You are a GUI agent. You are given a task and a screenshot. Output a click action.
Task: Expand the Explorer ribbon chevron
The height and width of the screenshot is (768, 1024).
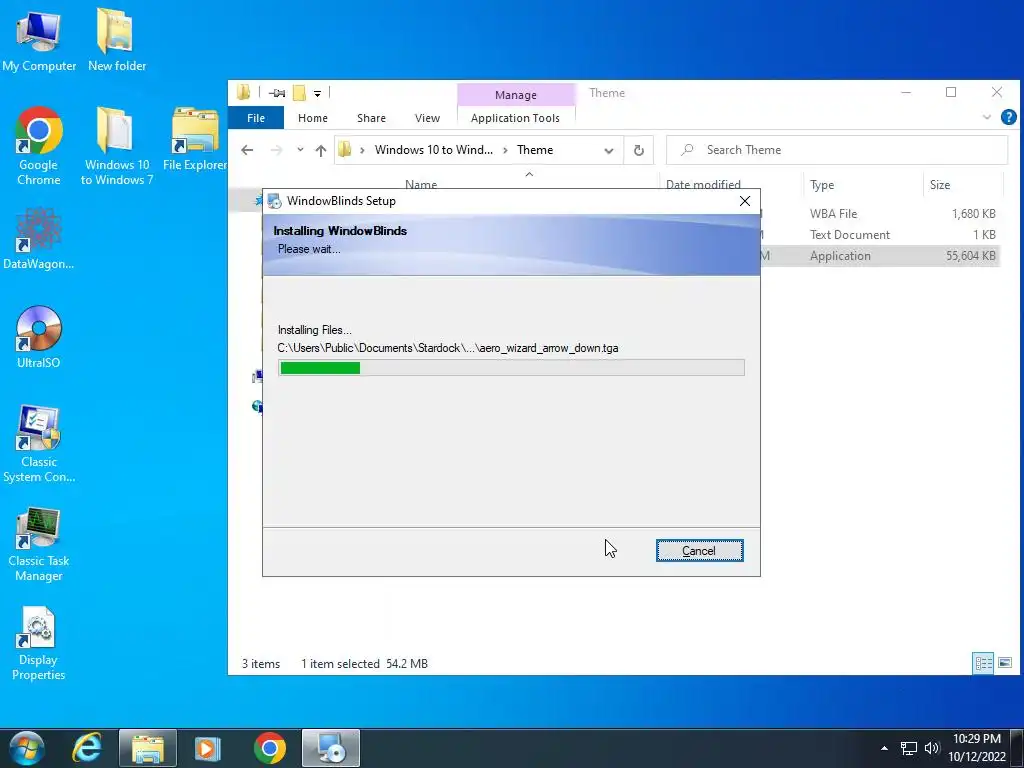pos(987,118)
